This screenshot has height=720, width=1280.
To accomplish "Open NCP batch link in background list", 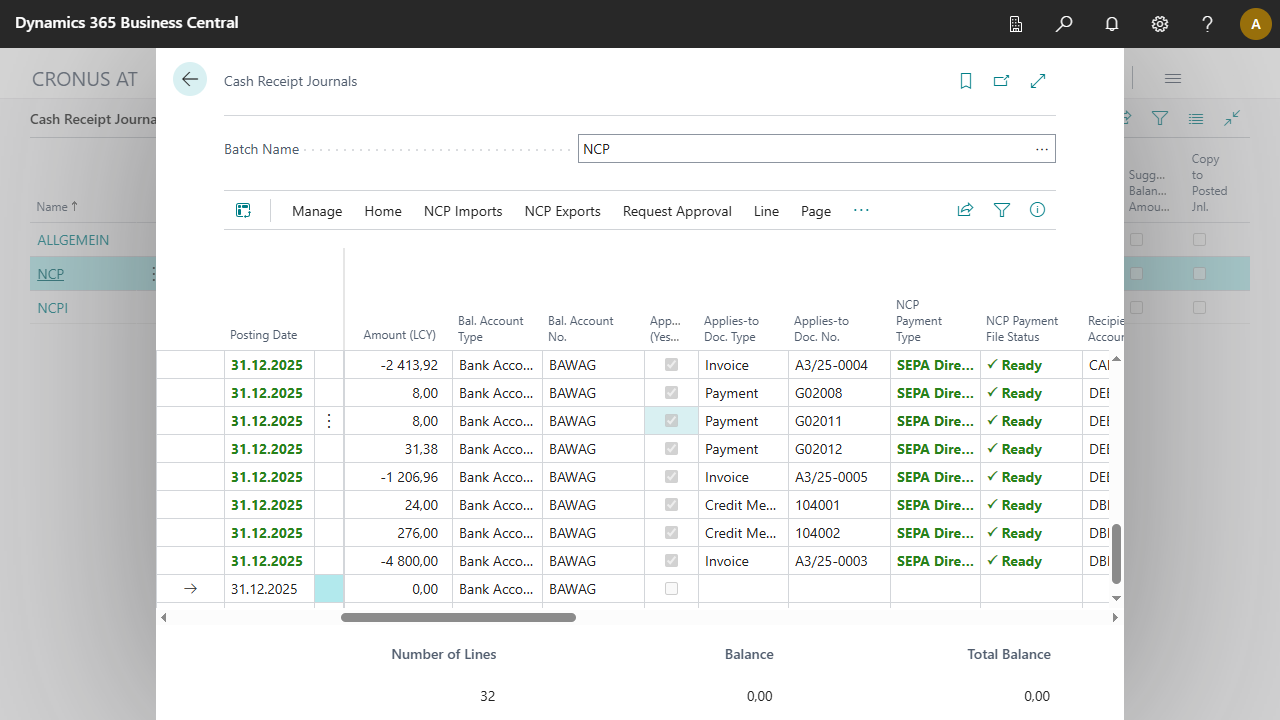I will 50,274.
